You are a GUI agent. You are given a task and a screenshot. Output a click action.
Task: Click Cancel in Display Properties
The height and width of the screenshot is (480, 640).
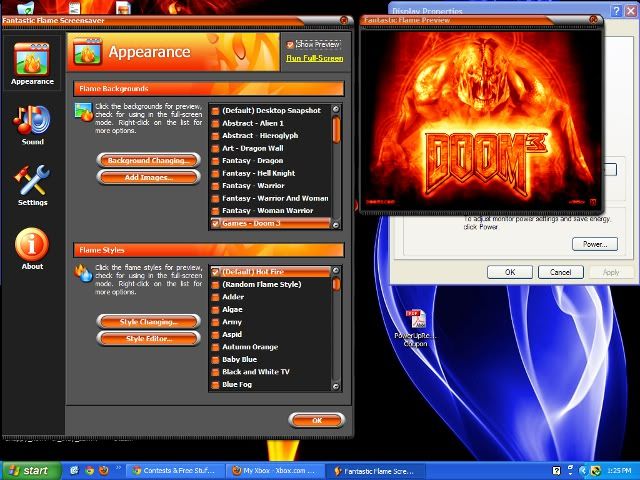point(560,272)
